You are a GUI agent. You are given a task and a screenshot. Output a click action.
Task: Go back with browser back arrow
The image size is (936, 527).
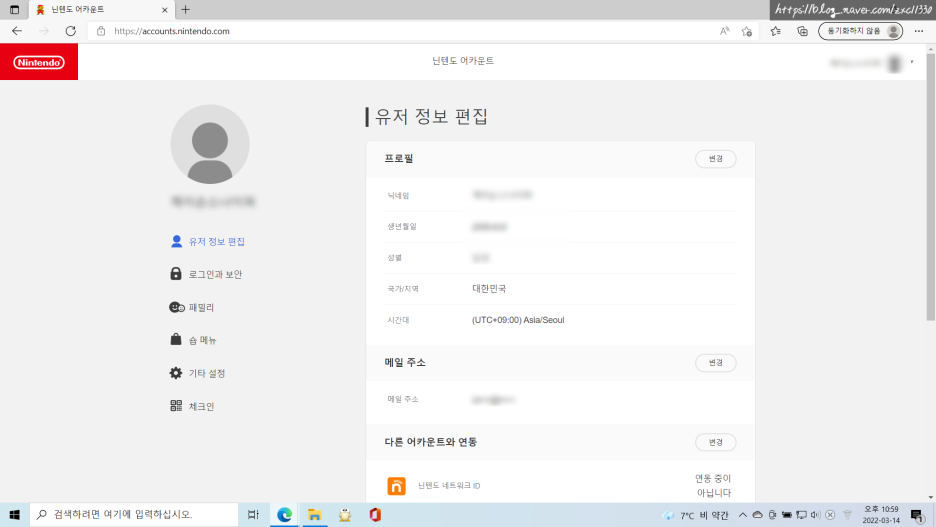[x=17, y=31]
